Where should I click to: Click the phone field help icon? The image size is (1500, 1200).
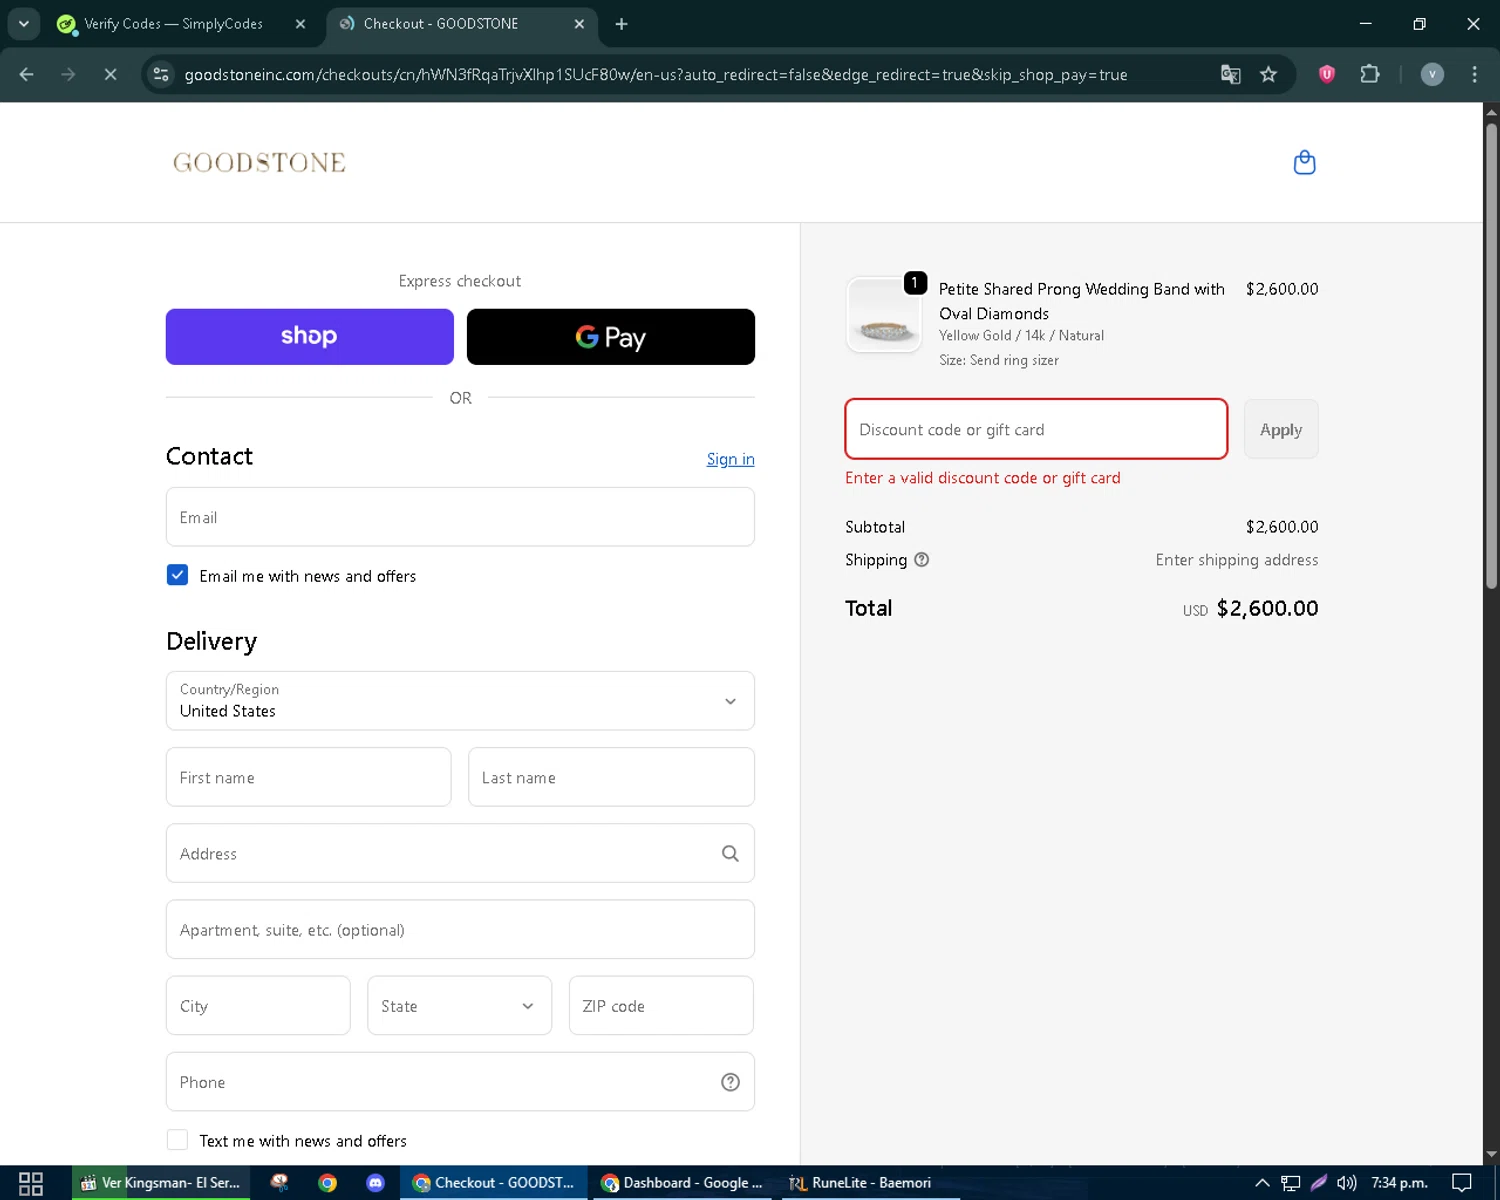[730, 1082]
